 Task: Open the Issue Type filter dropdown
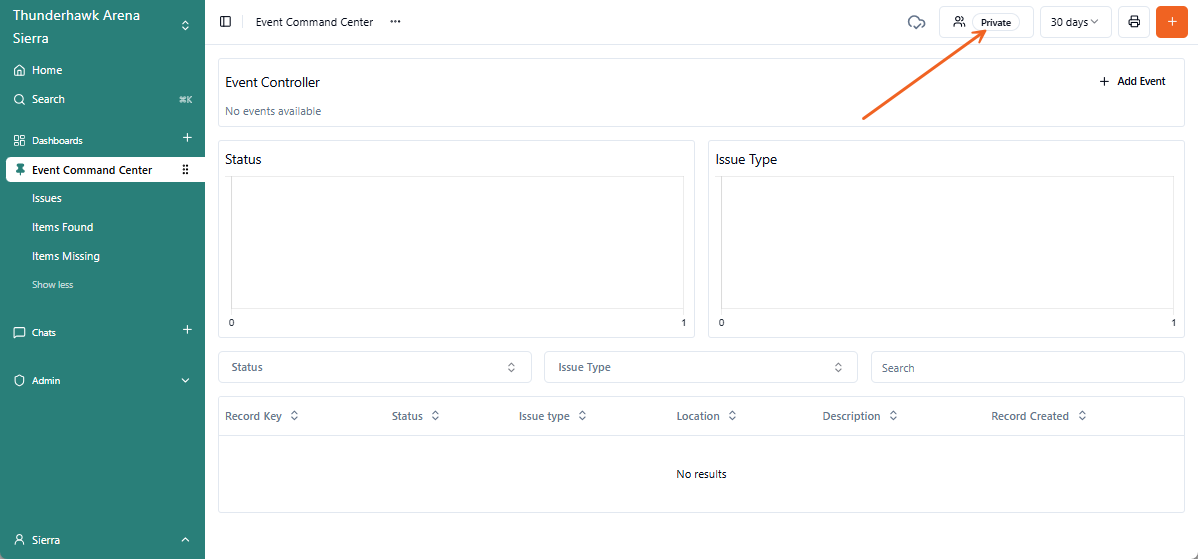click(700, 367)
